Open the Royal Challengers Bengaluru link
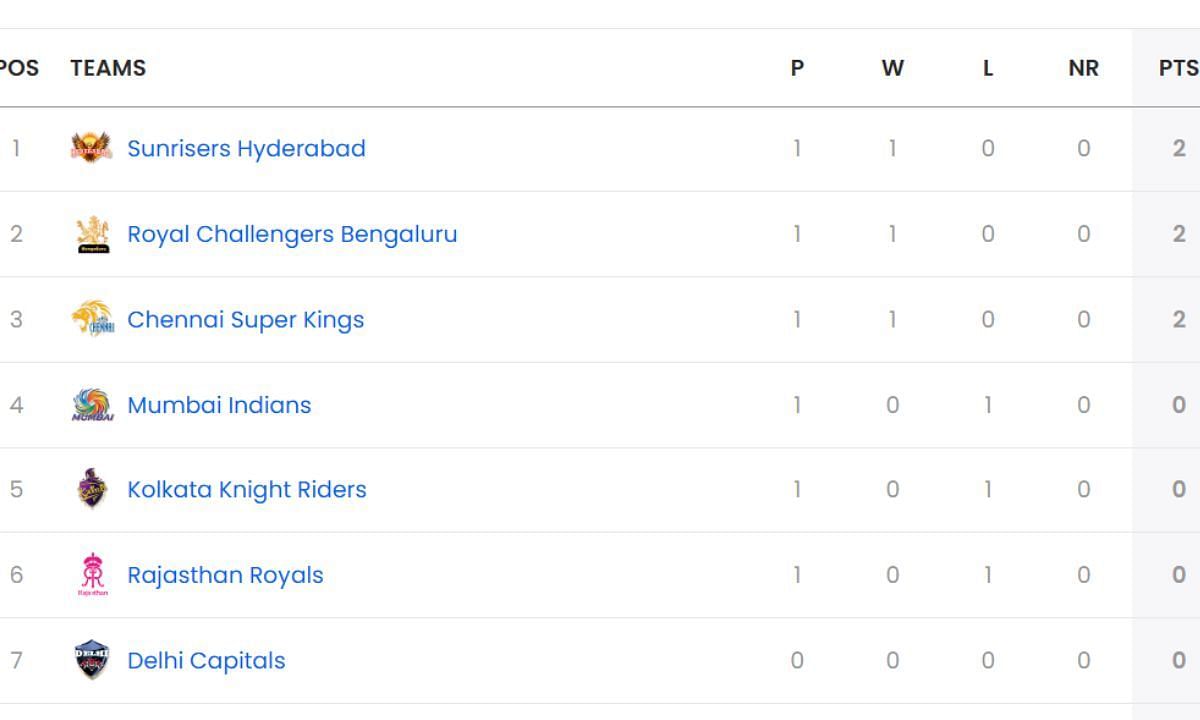Viewport: 1200px width, 720px height. (292, 234)
